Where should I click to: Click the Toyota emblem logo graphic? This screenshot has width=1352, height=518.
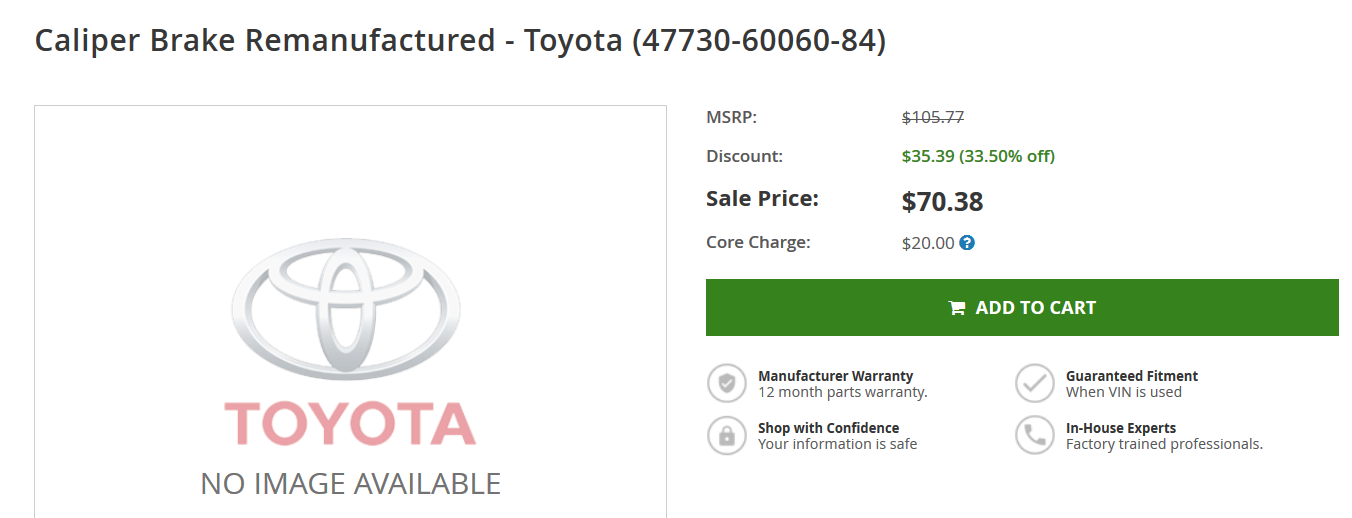pos(346,310)
